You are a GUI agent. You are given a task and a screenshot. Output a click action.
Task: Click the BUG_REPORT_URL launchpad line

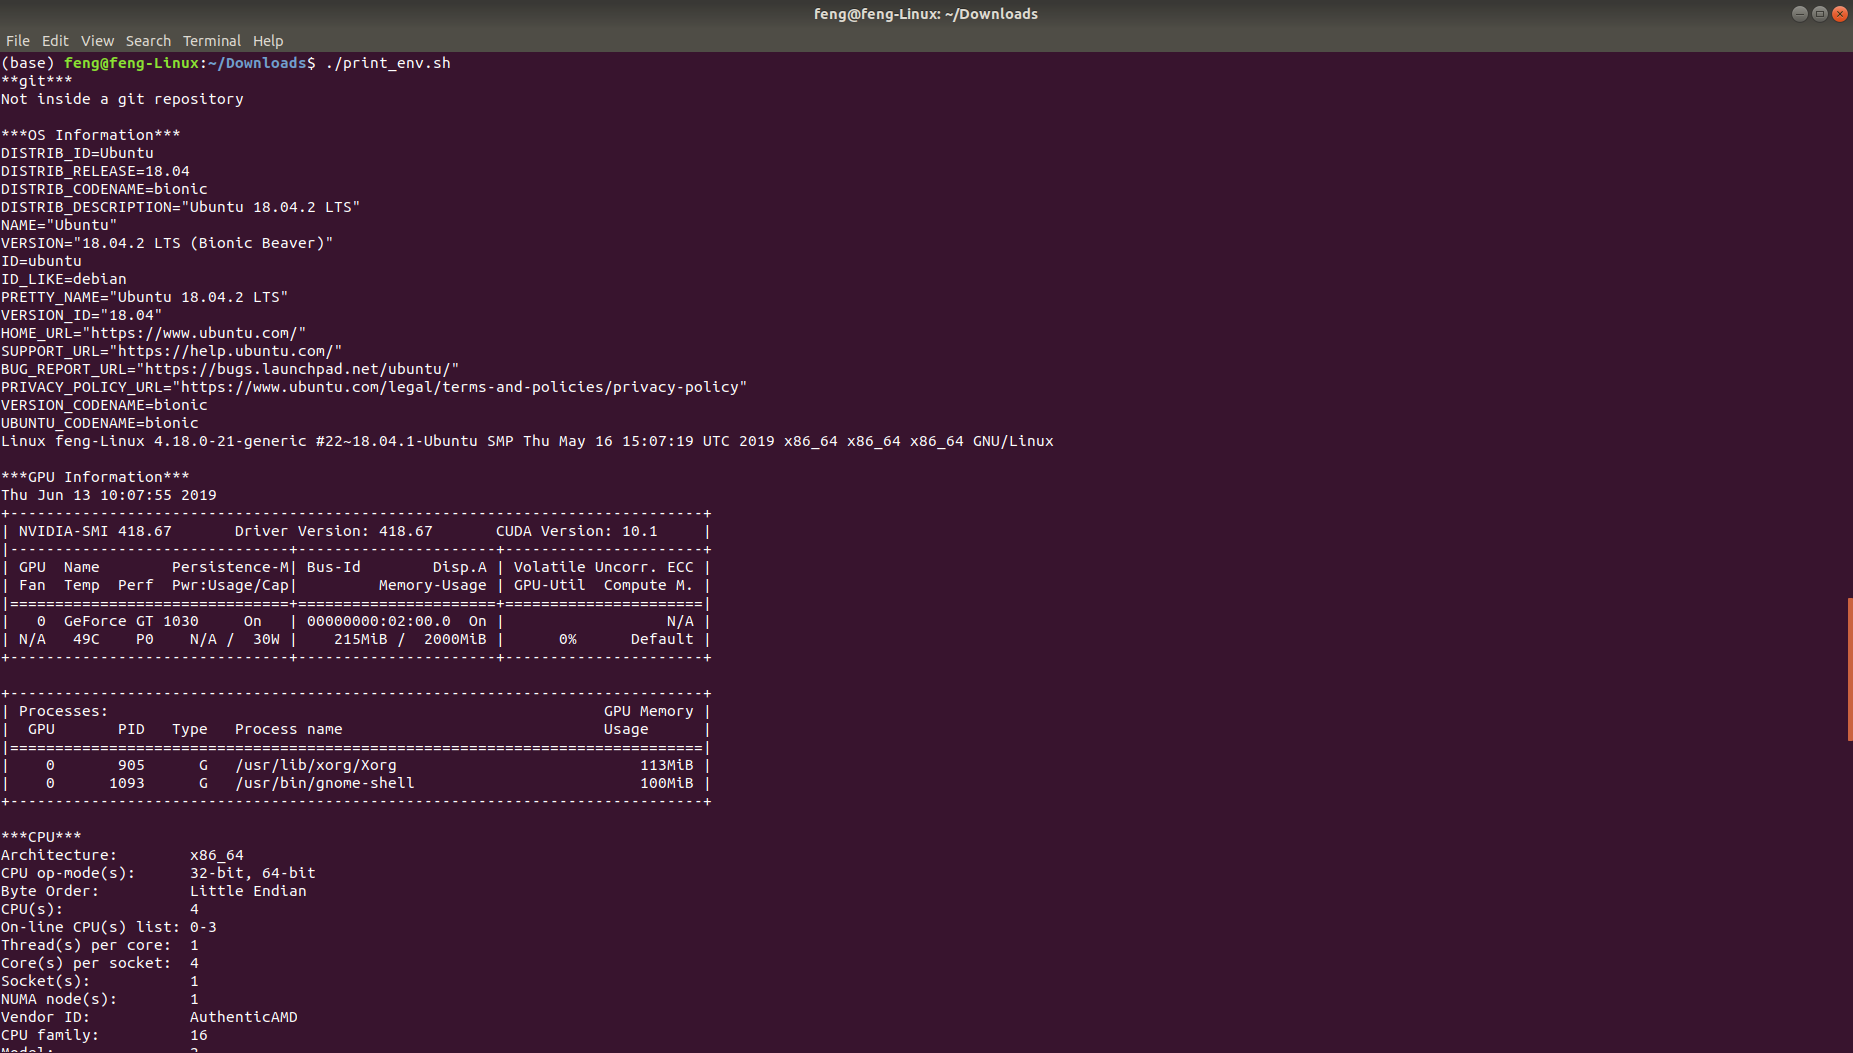(x=230, y=369)
